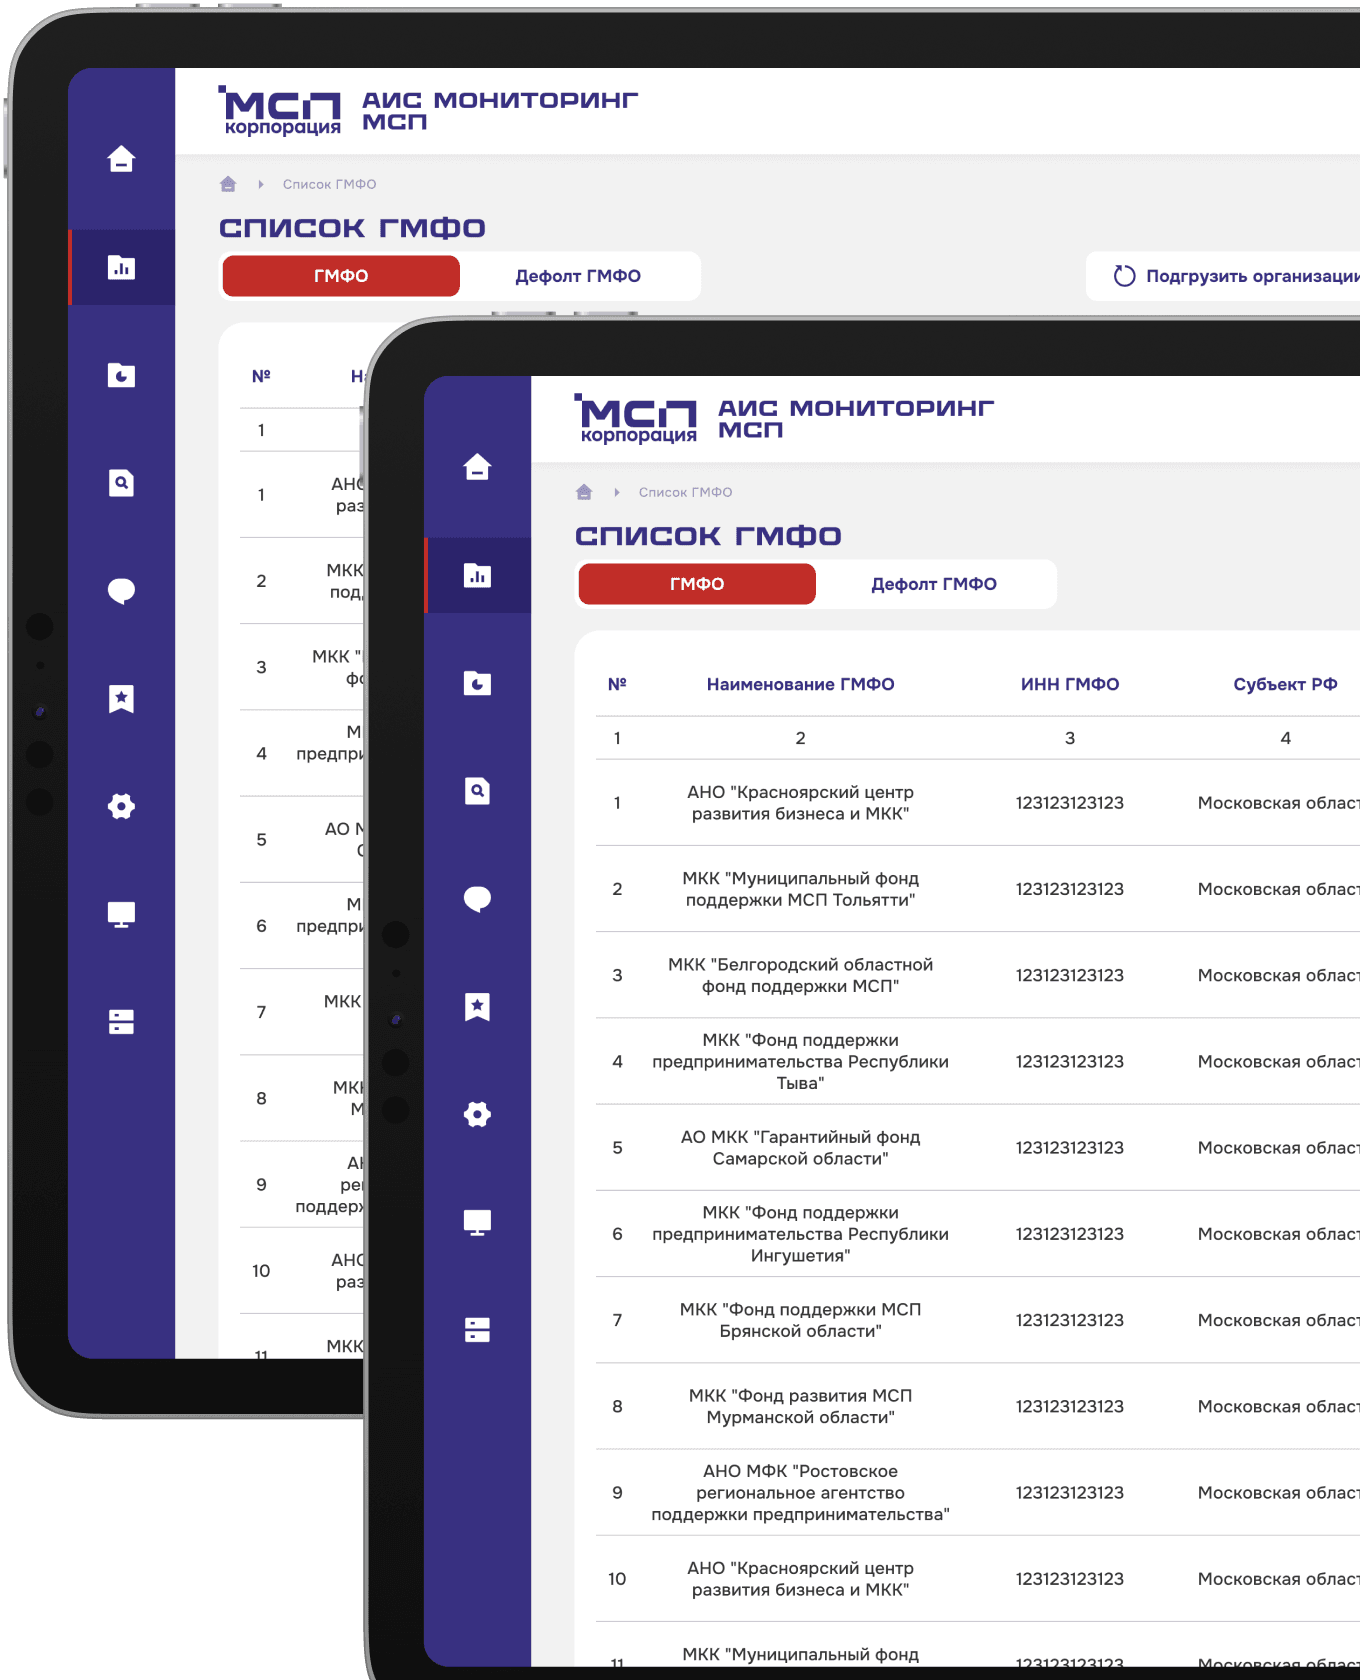This screenshot has width=1360, height=1680.
Task: Switch to Дефолт ГМФО tab on front tablet
Action: point(934,584)
